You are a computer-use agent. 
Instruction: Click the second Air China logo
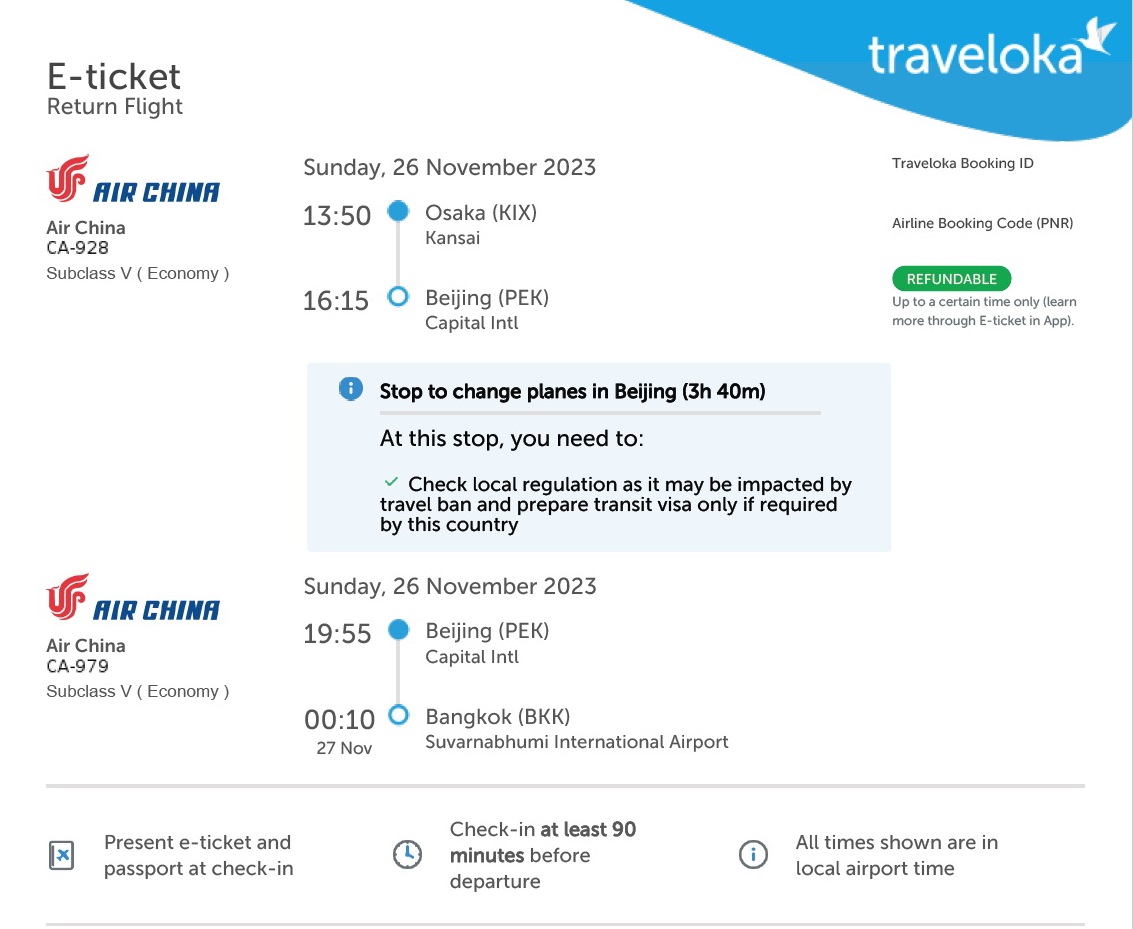click(133, 597)
